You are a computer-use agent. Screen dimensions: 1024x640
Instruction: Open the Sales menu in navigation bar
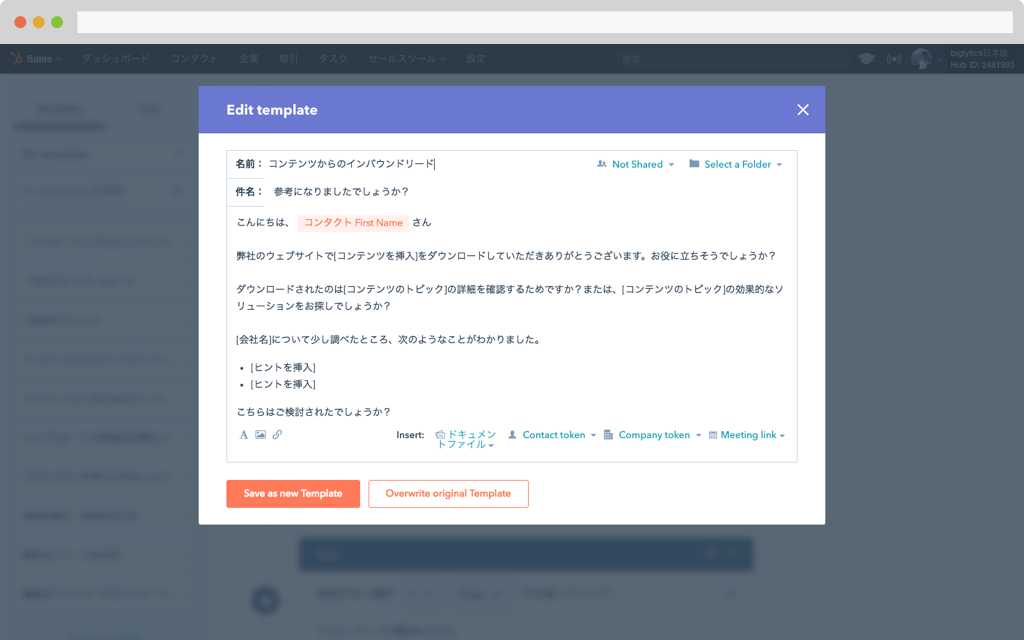tap(43, 59)
